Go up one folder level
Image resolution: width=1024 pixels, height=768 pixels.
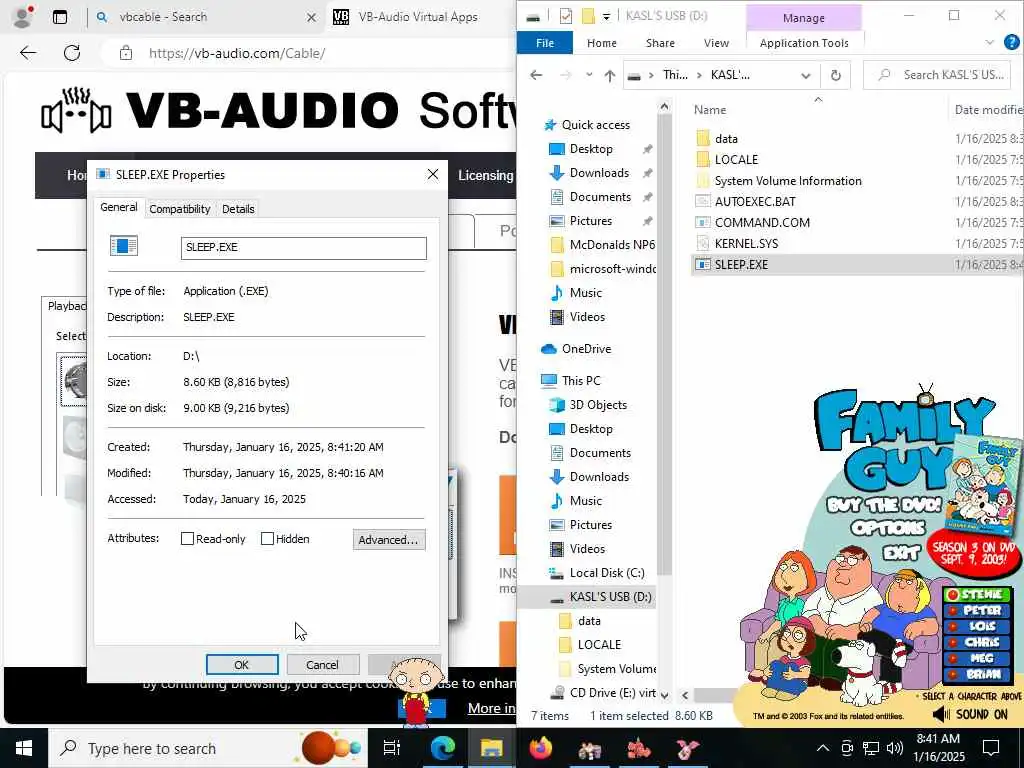click(610, 75)
